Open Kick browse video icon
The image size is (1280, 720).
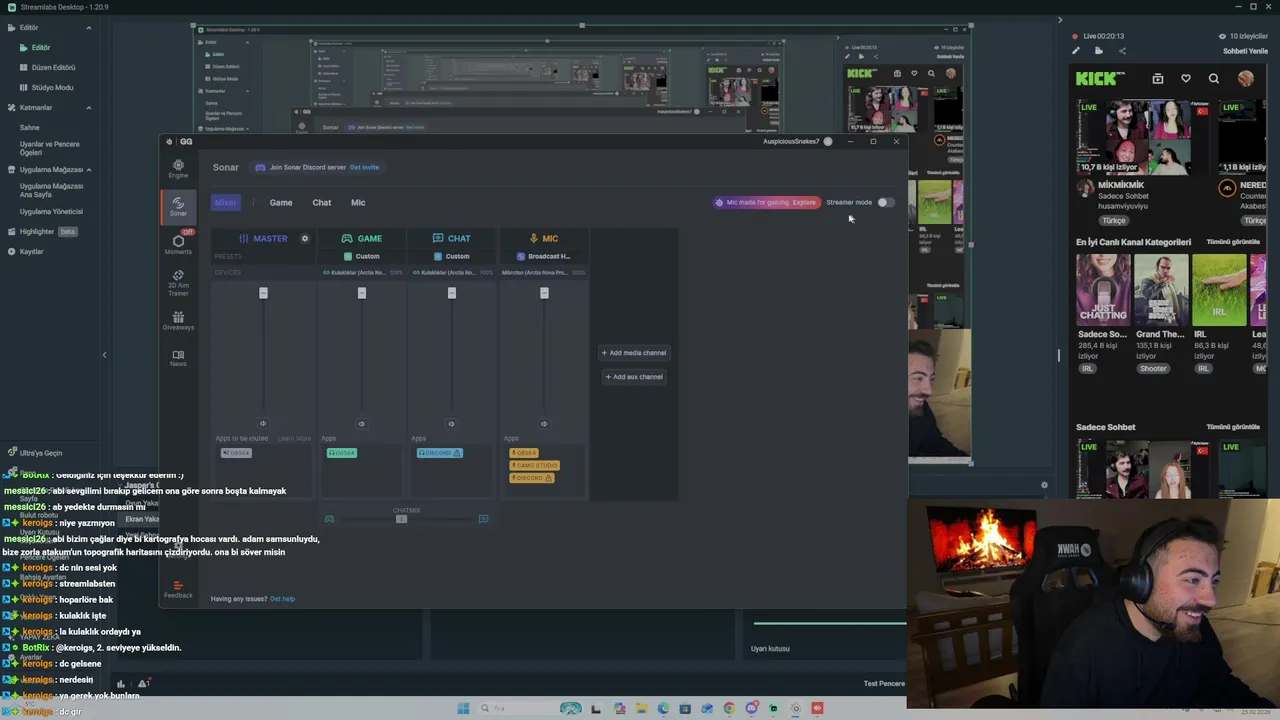[x=1157, y=78]
